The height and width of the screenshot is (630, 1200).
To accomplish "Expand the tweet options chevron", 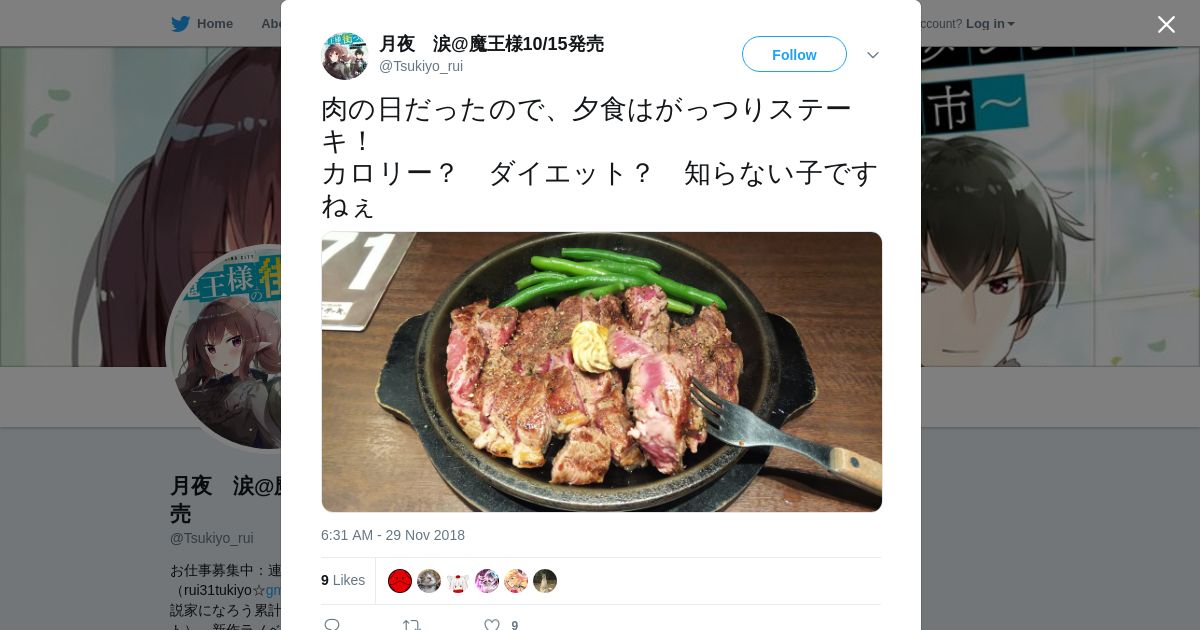I will [x=873, y=55].
